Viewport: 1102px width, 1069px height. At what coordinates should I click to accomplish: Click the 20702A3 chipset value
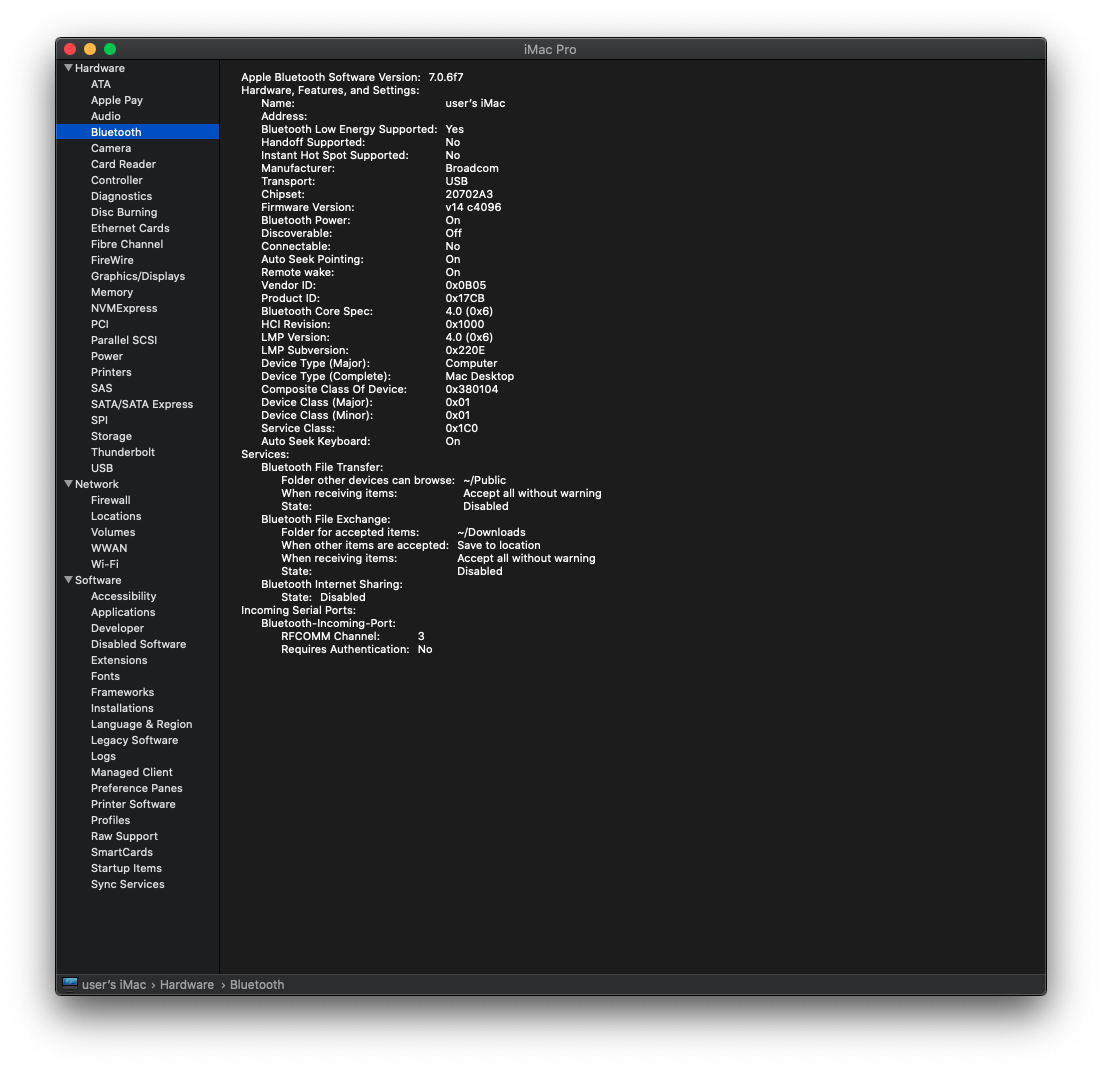(x=469, y=194)
